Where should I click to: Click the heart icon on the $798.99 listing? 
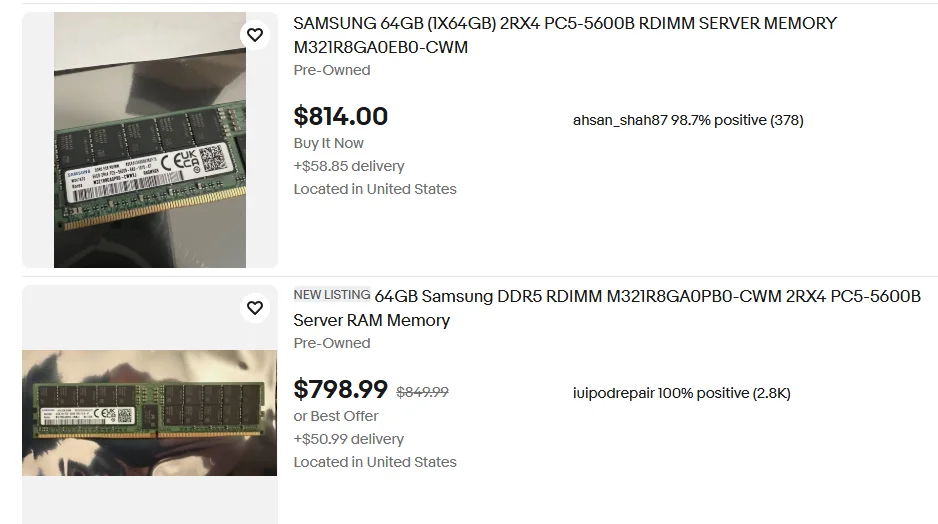pos(255,308)
